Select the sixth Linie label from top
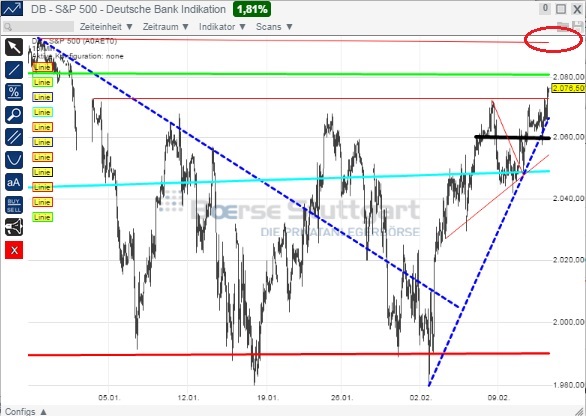 (x=42, y=142)
